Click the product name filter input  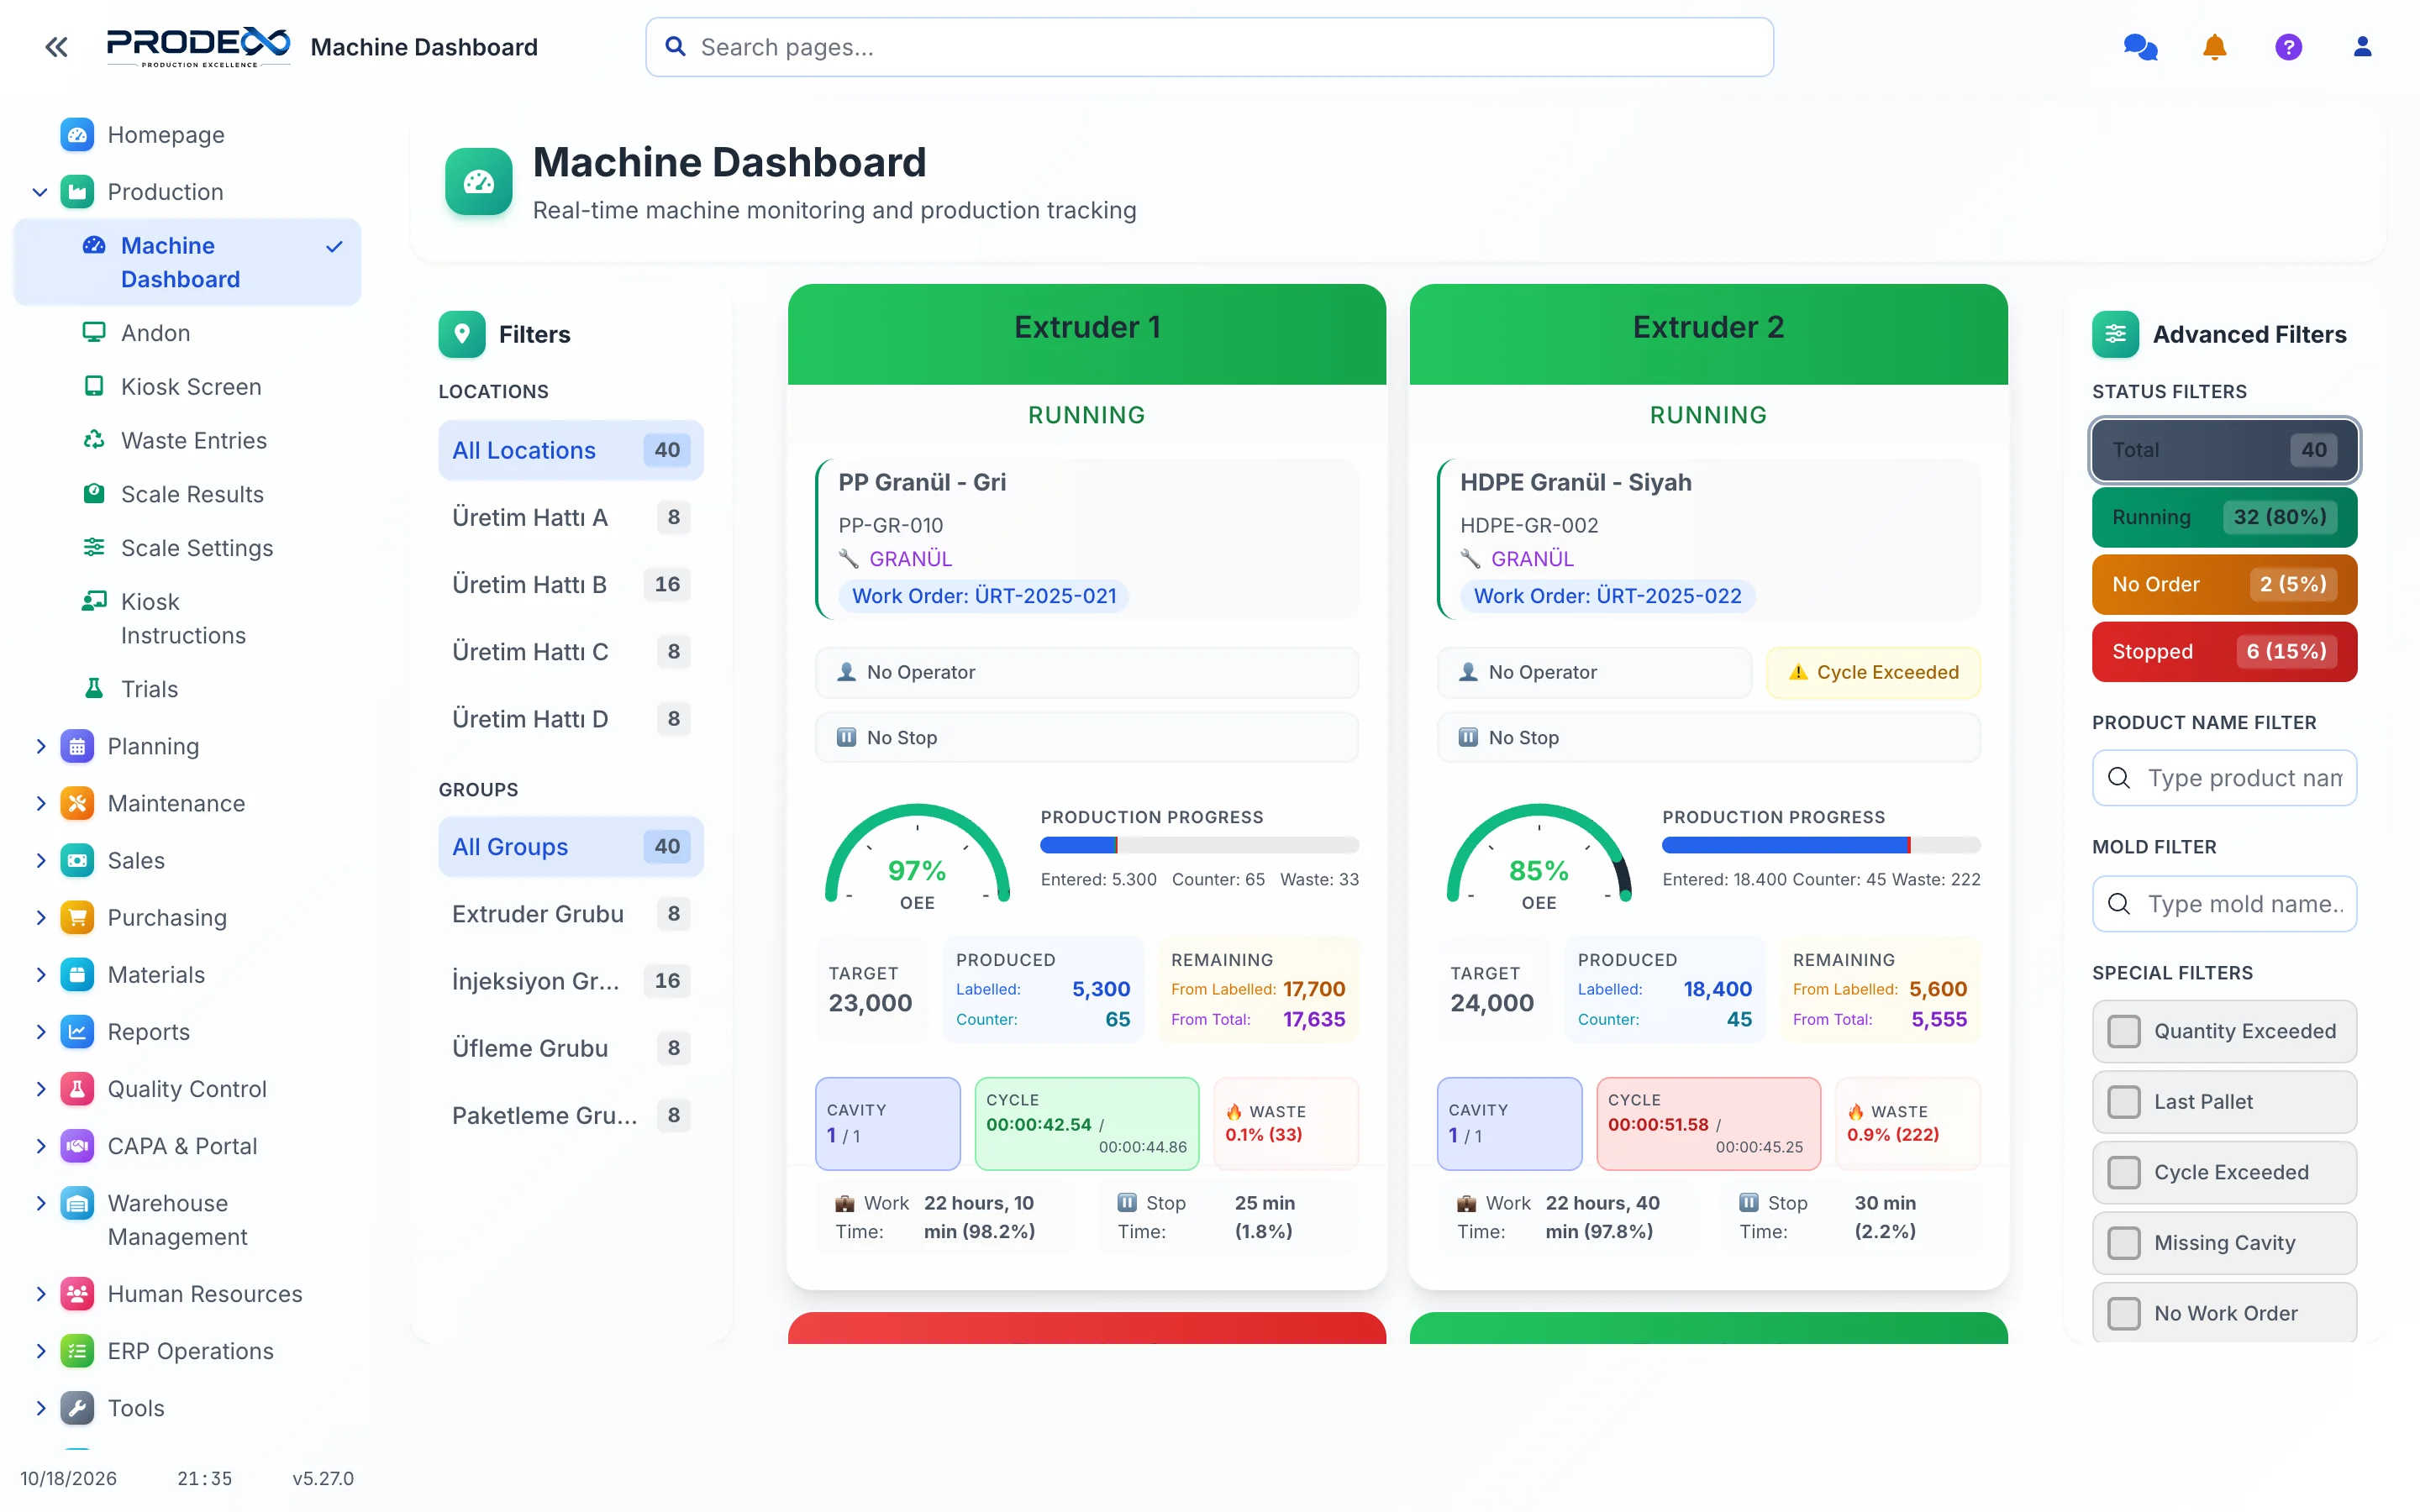point(2224,778)
